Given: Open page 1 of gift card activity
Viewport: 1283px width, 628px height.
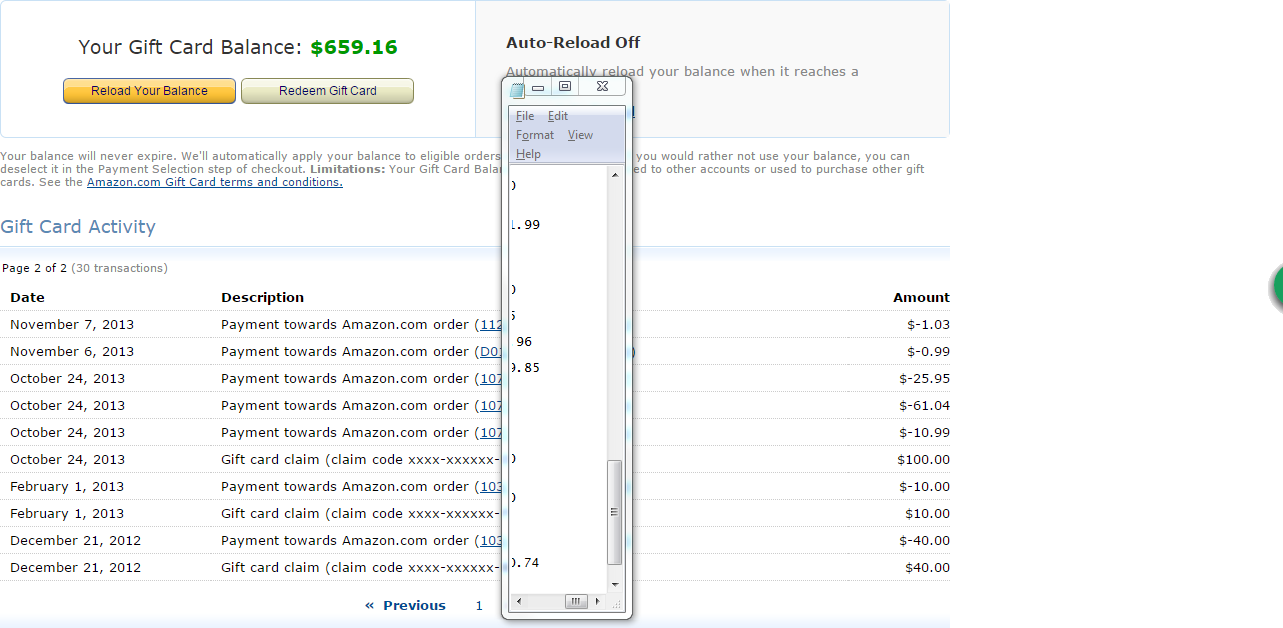Looking at the screenshot, I should [479, 605].
